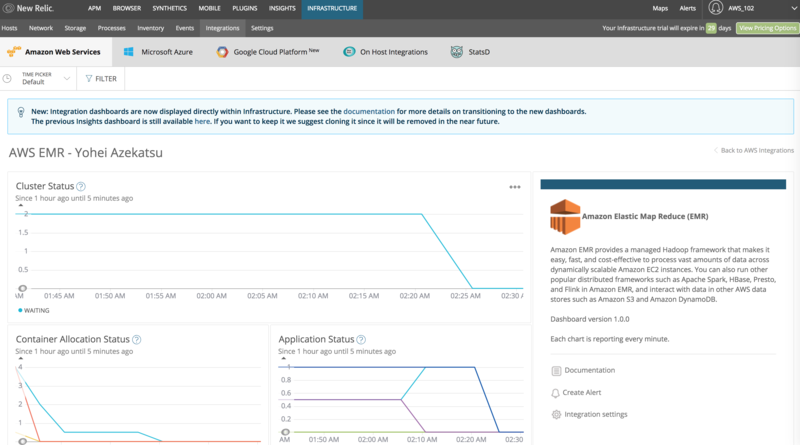The height and width of the screenshot is (445, 800).
Task: Open the Plugins menu
Action: coord(244,8)
